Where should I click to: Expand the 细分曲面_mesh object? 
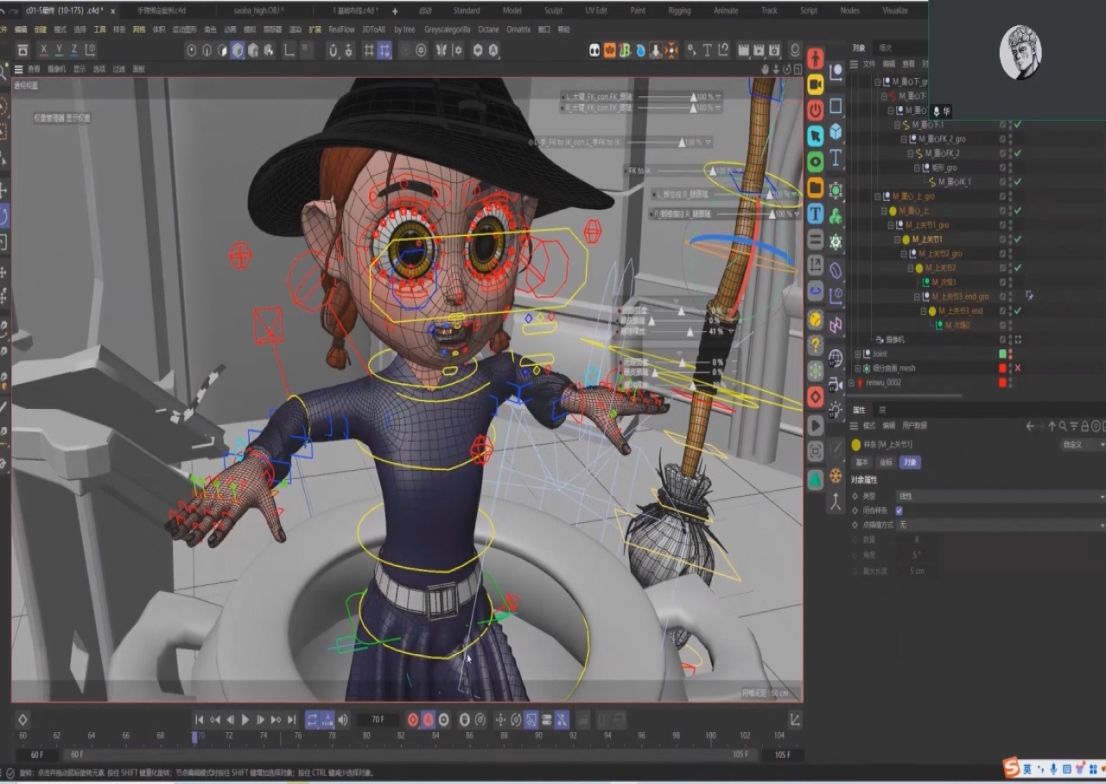pos(858,368)
